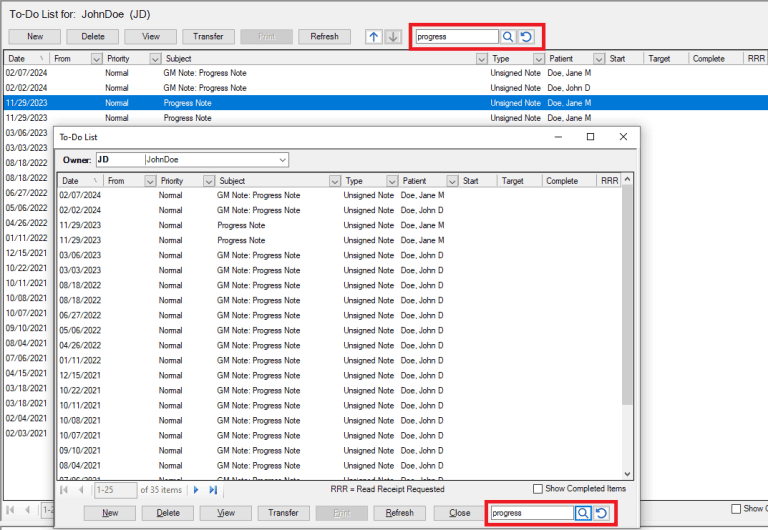The height and width of the screenshot is (530, 768).
Task: Click the move up arrow in the toolbar
Action: pyautogui.click(x=374, y=37)
